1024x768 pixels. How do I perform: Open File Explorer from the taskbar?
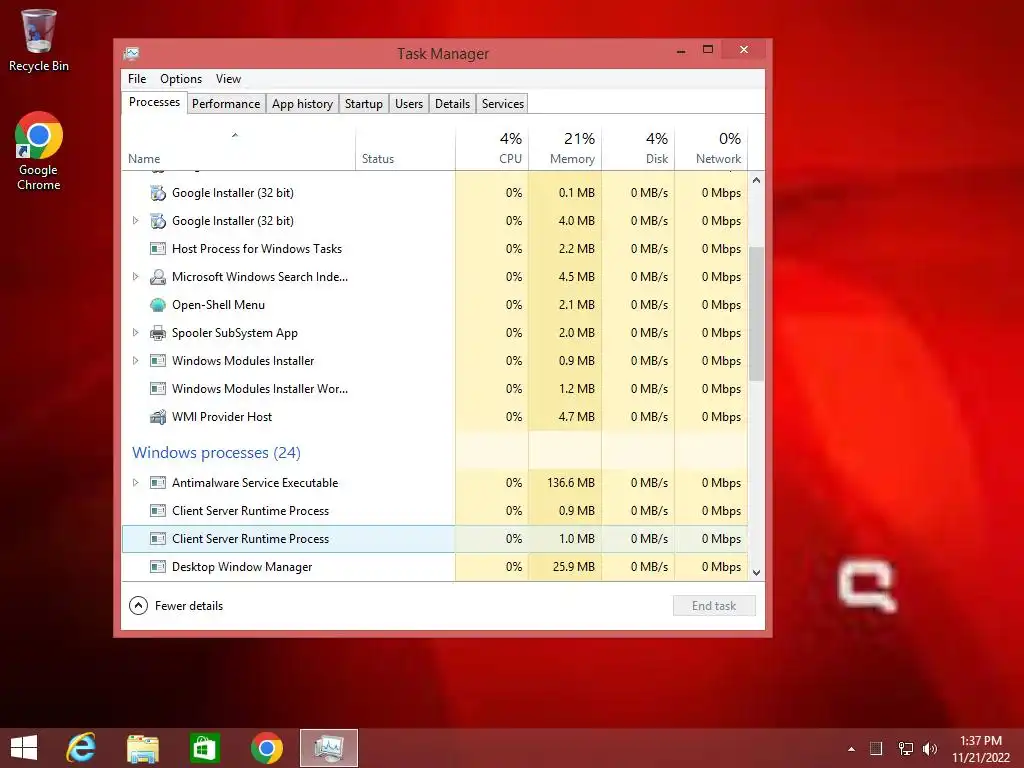tap(142, 748)
